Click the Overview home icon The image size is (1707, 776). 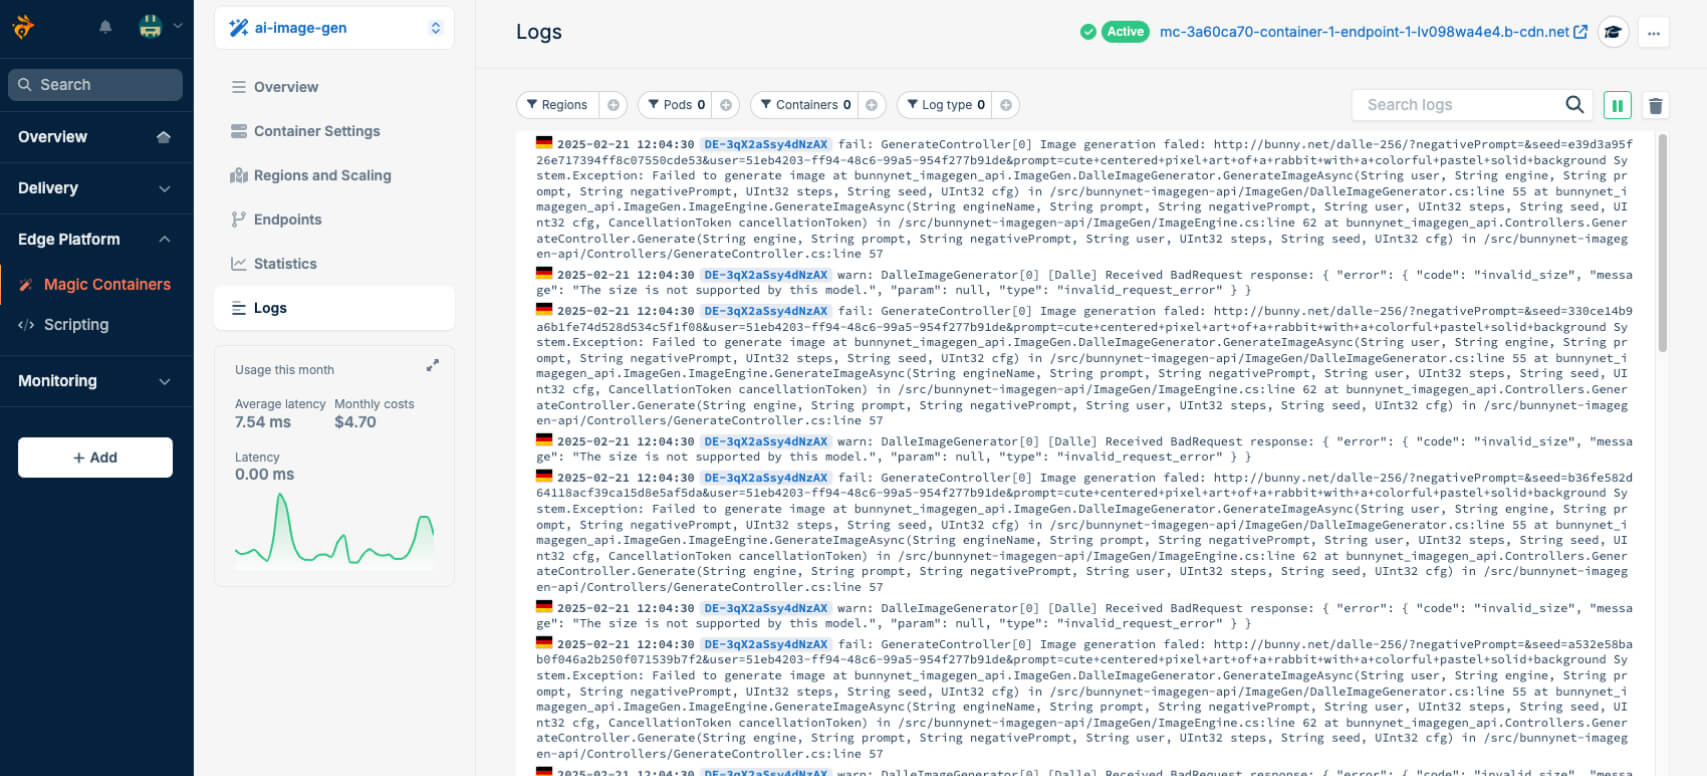click(x=164, y=137)
